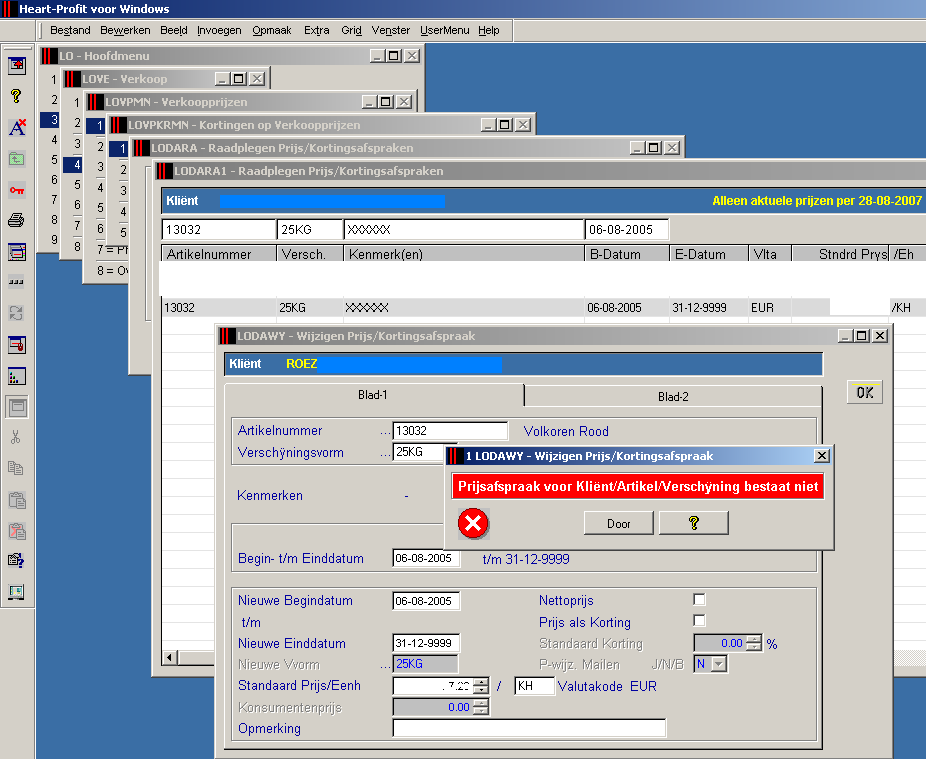
Task: Click the Nieuwe Begindatum date field
Action: [426, 601]
